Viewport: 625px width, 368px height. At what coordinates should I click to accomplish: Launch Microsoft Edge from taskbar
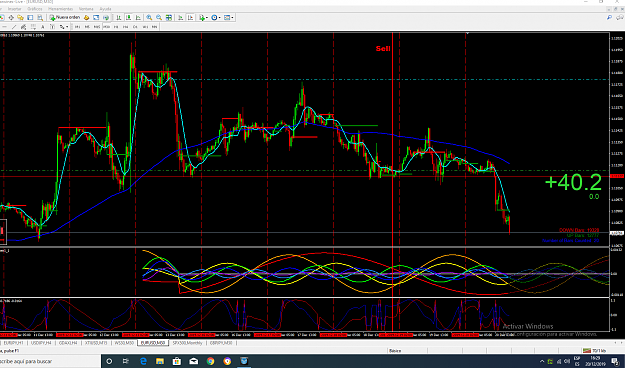click(x=143, y=361)
